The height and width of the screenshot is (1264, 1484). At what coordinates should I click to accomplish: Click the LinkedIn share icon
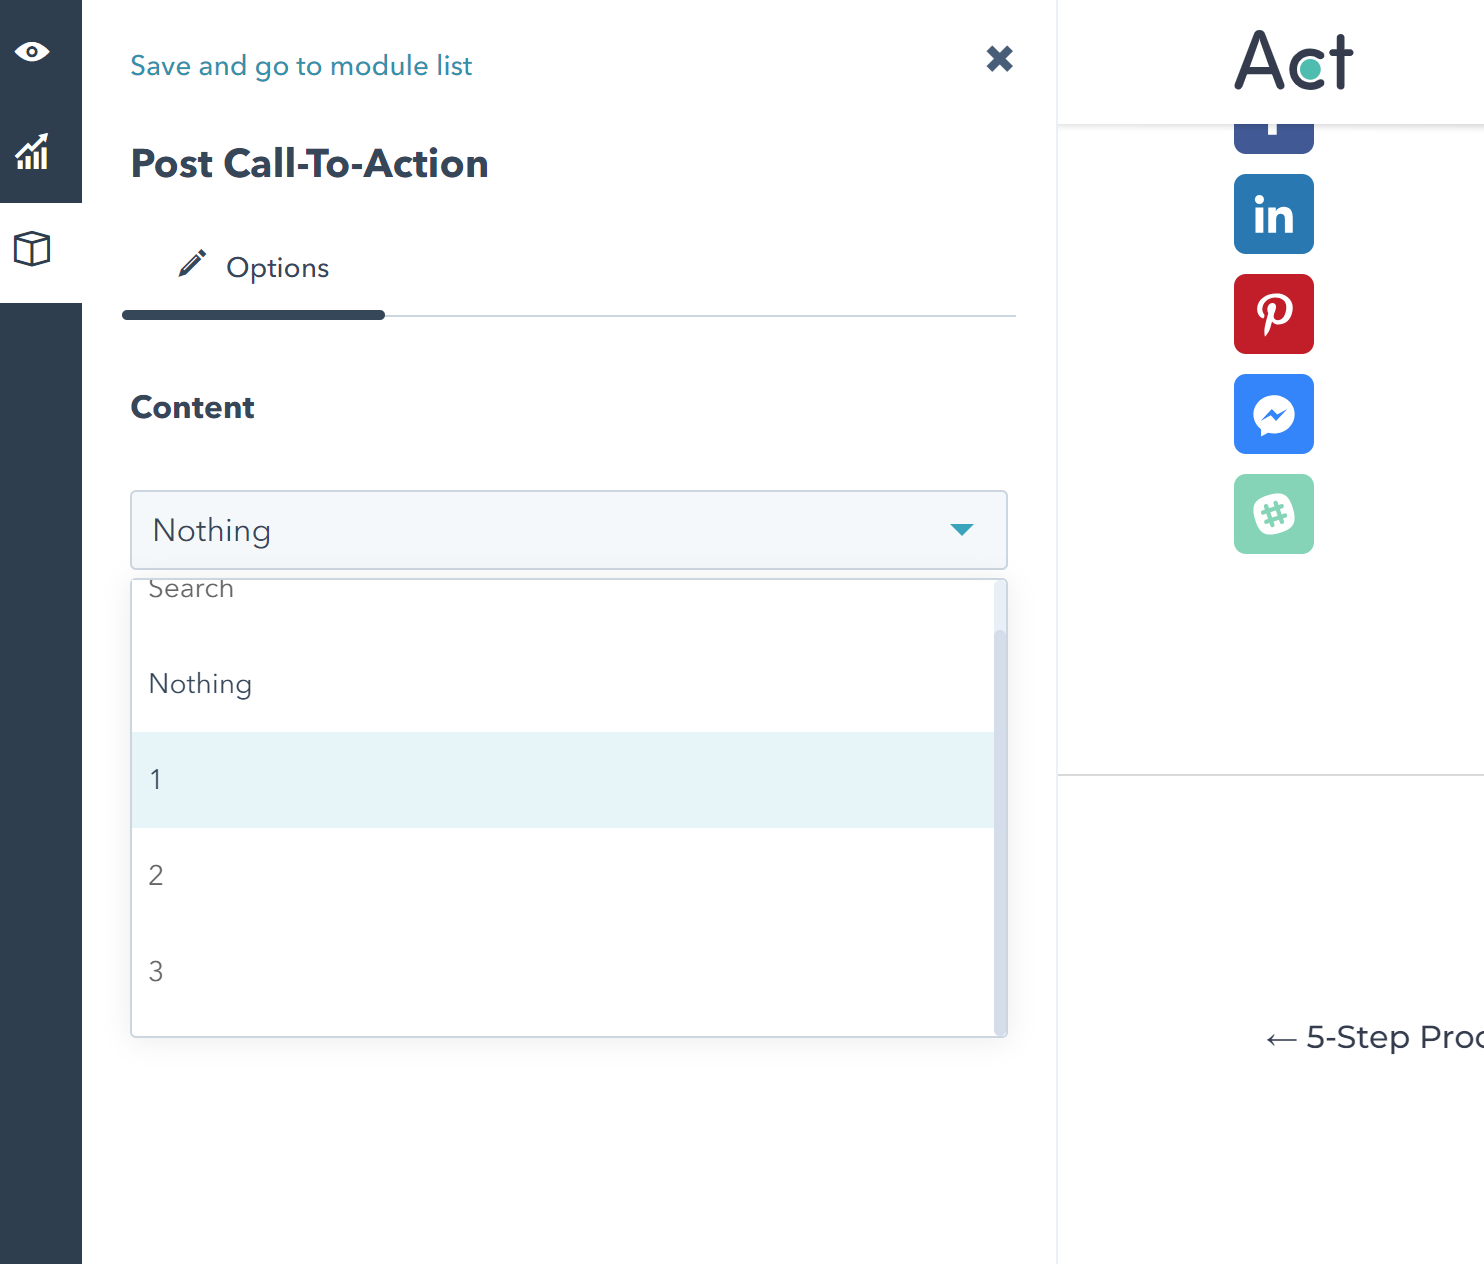coord(1273,214)
